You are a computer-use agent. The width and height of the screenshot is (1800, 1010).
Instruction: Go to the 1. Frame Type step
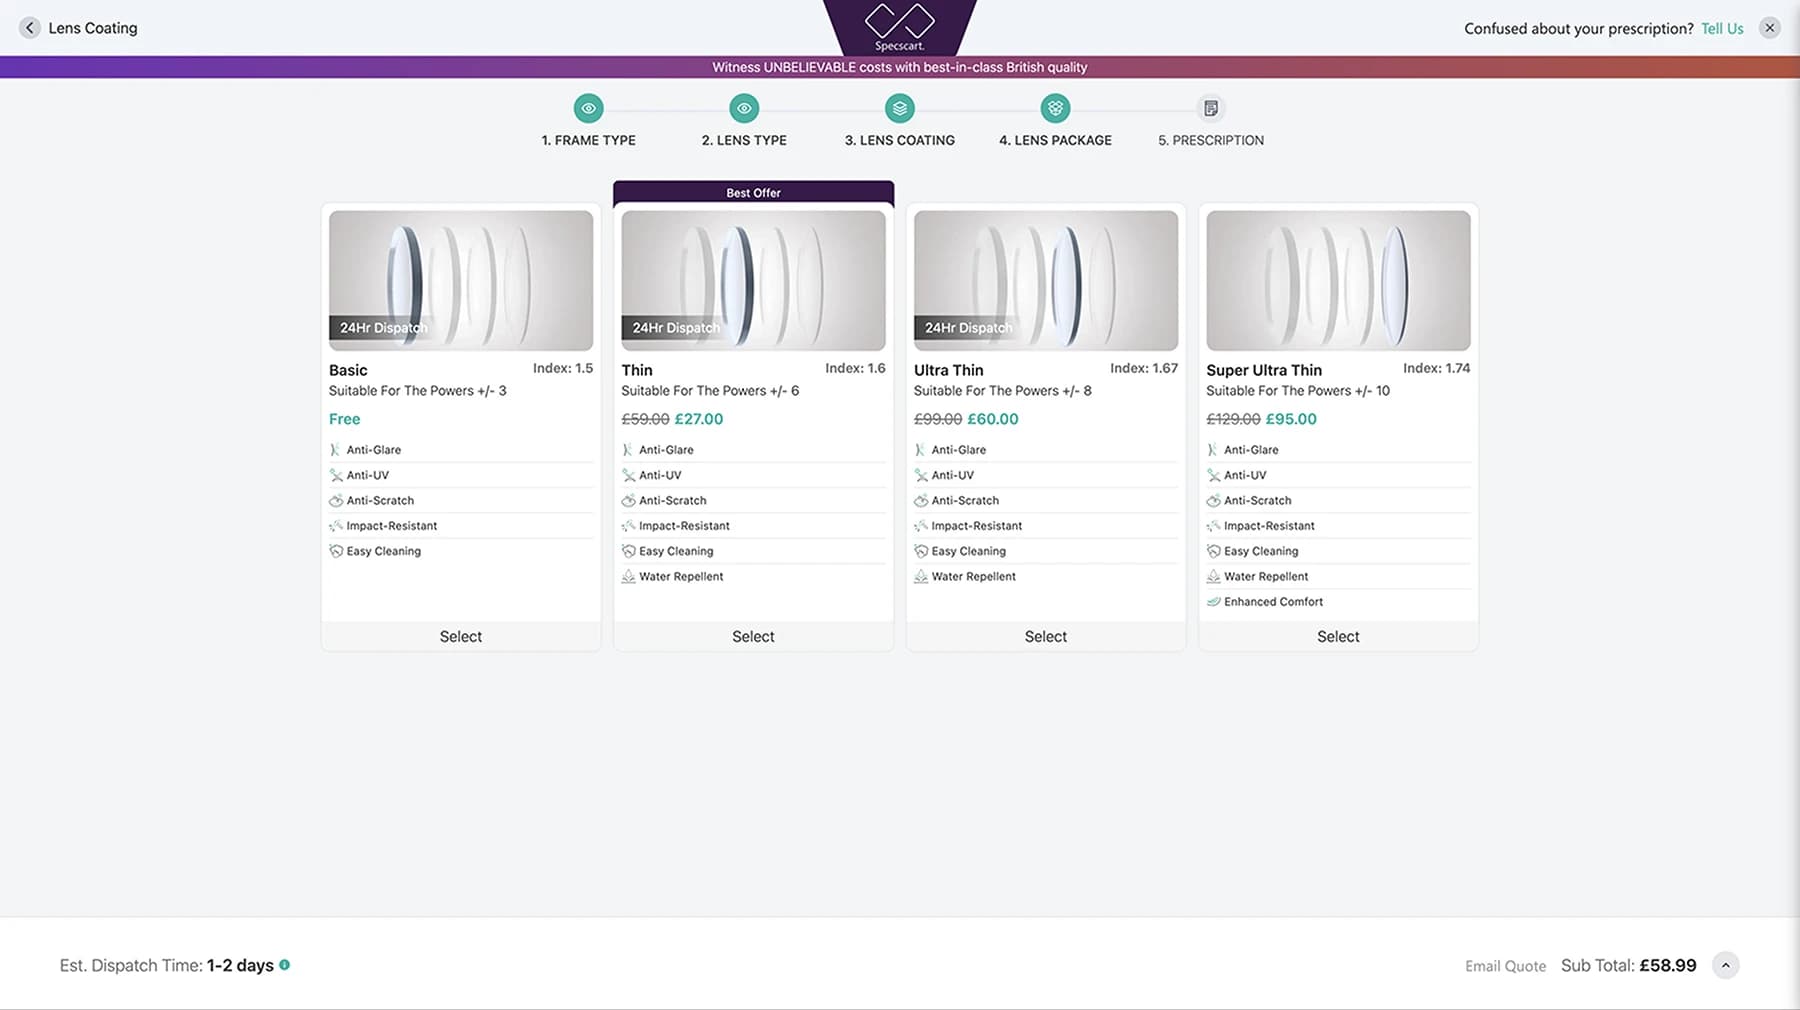pyautogui.click(x=588, y=140)
